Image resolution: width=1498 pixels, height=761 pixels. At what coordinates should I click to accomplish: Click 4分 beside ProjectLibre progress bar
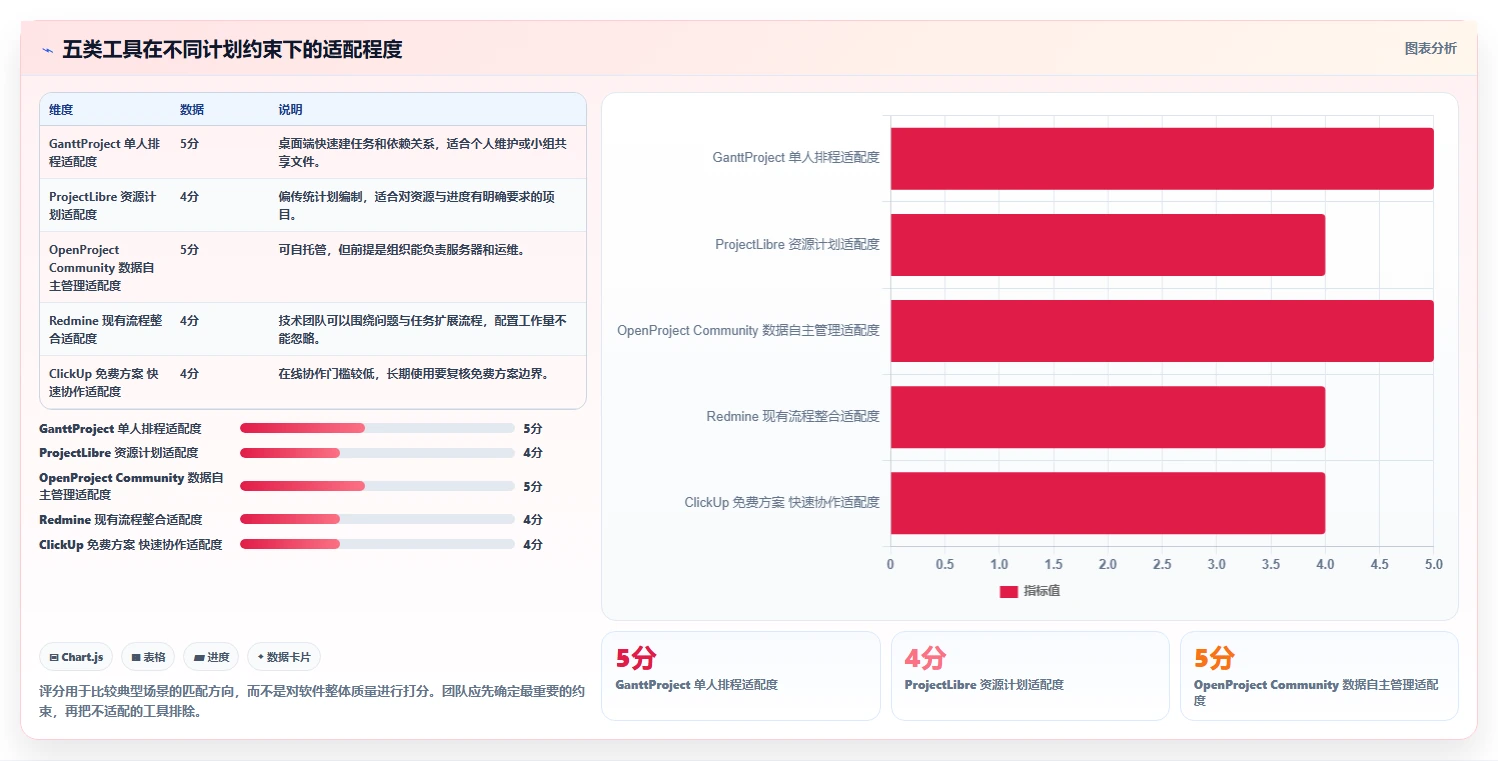tap(533, 453)
